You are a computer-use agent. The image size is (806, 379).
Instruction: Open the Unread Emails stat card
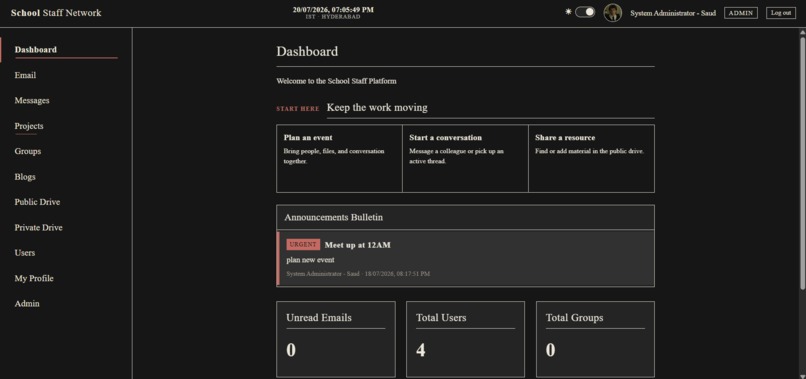336,339
